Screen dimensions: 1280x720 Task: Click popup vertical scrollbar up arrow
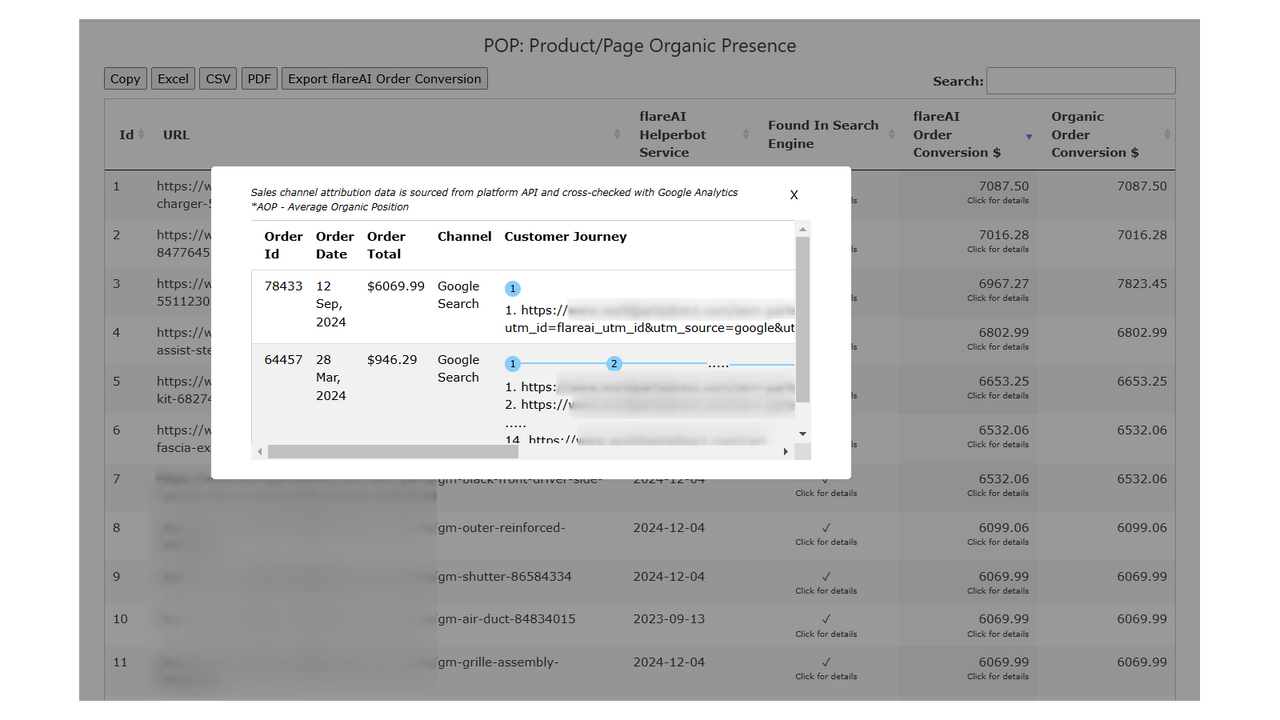tap(802, 230)
